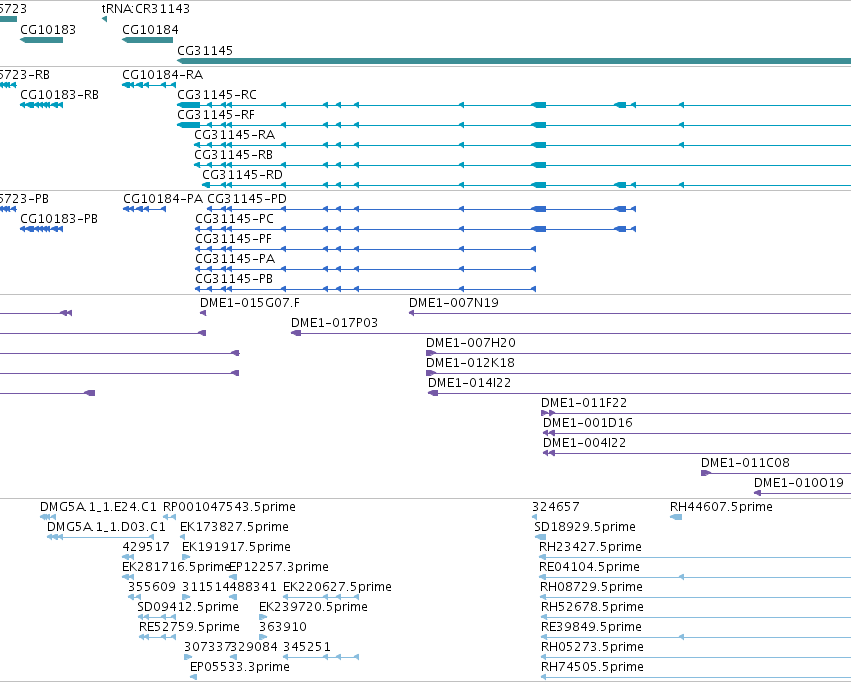Select clone DME1-011C08
The image size is (851, 682).
[745, 463]
